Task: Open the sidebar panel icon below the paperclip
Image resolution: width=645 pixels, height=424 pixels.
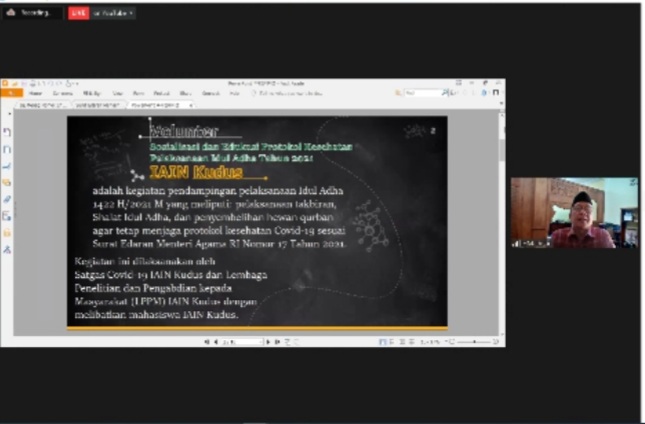Action: pyautogui.click(x=7, y=216)
